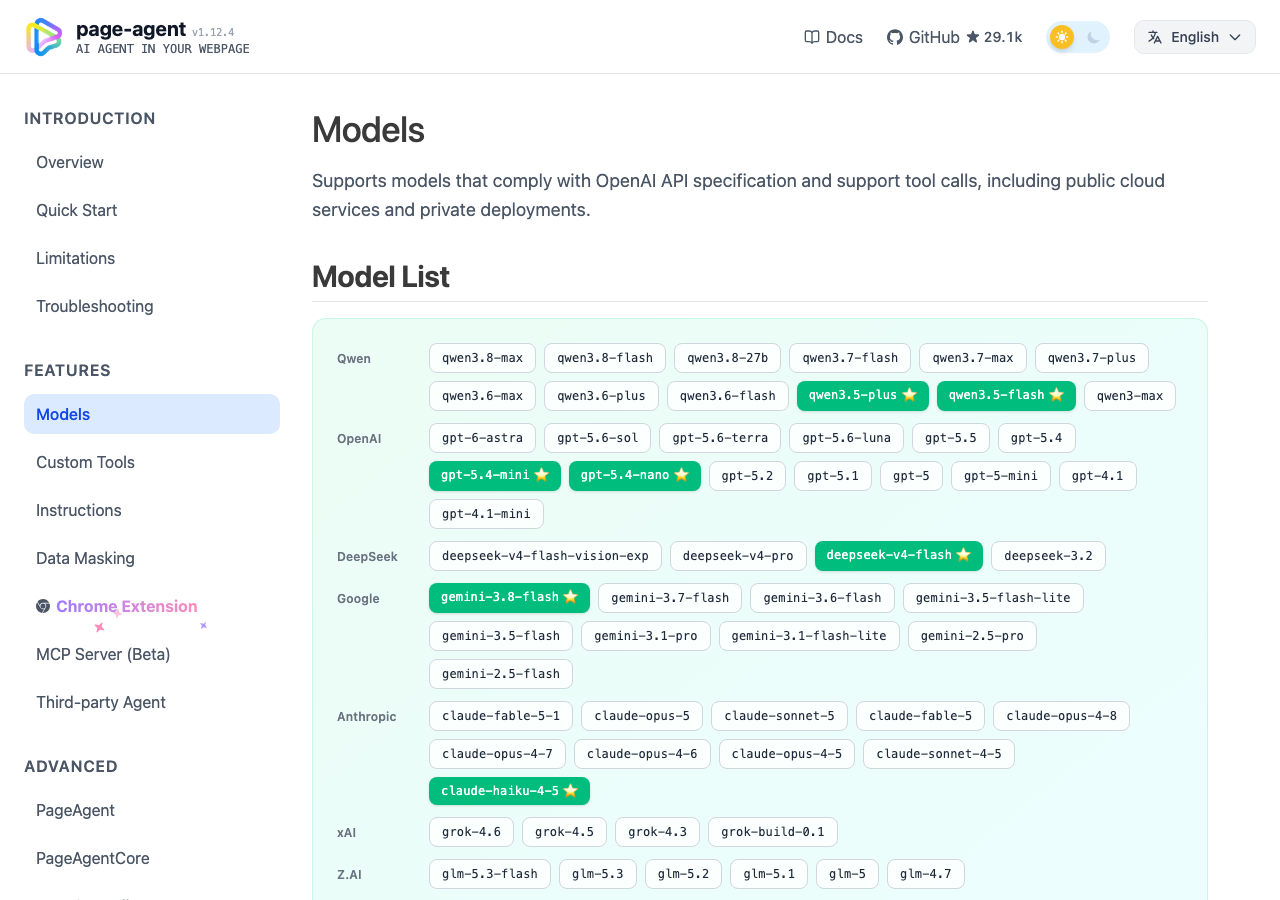Select the starred gpt-5.4-nano chip
Image resolution: width=1280 pixels, height=900 pixels.
tap(635, 476)
